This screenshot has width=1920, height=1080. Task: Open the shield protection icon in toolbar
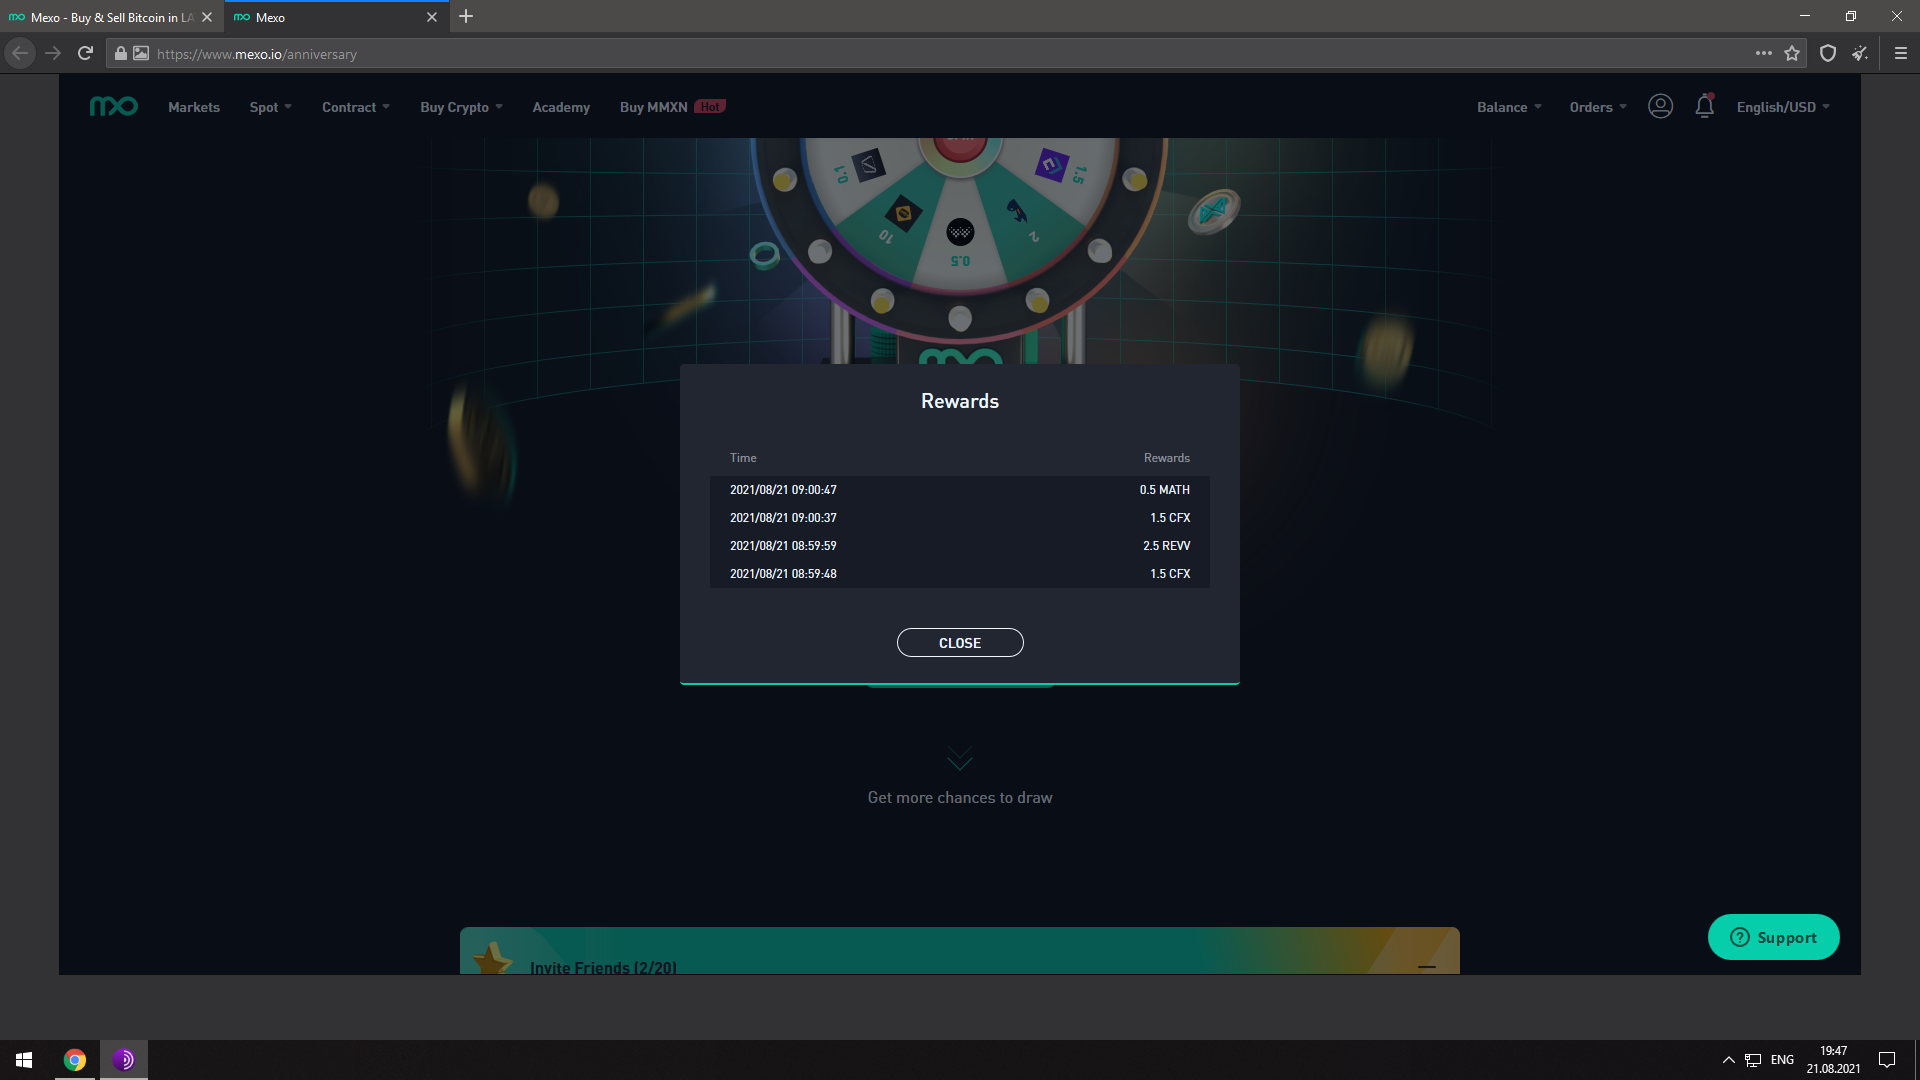tap(1828, 54)
